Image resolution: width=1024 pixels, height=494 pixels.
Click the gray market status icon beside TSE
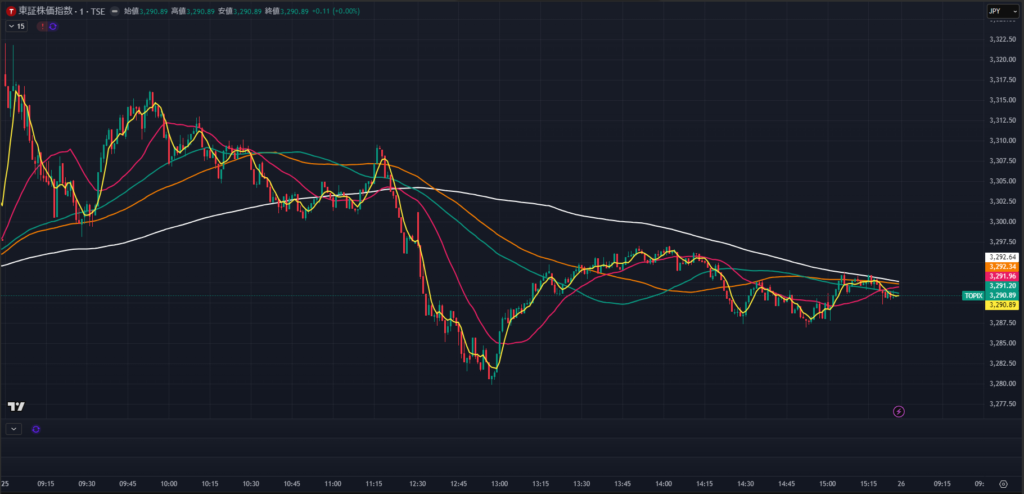pyautogui.click(x=116, y=10)
